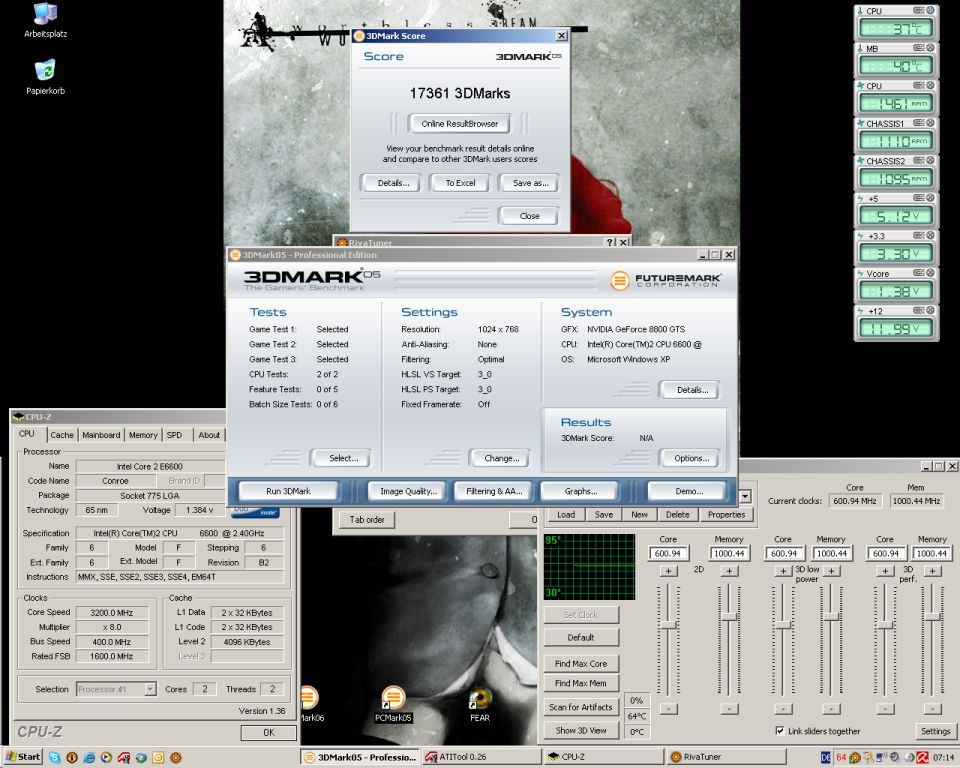
Task: Click the media player quick launch icon
Action: (106, 757)
